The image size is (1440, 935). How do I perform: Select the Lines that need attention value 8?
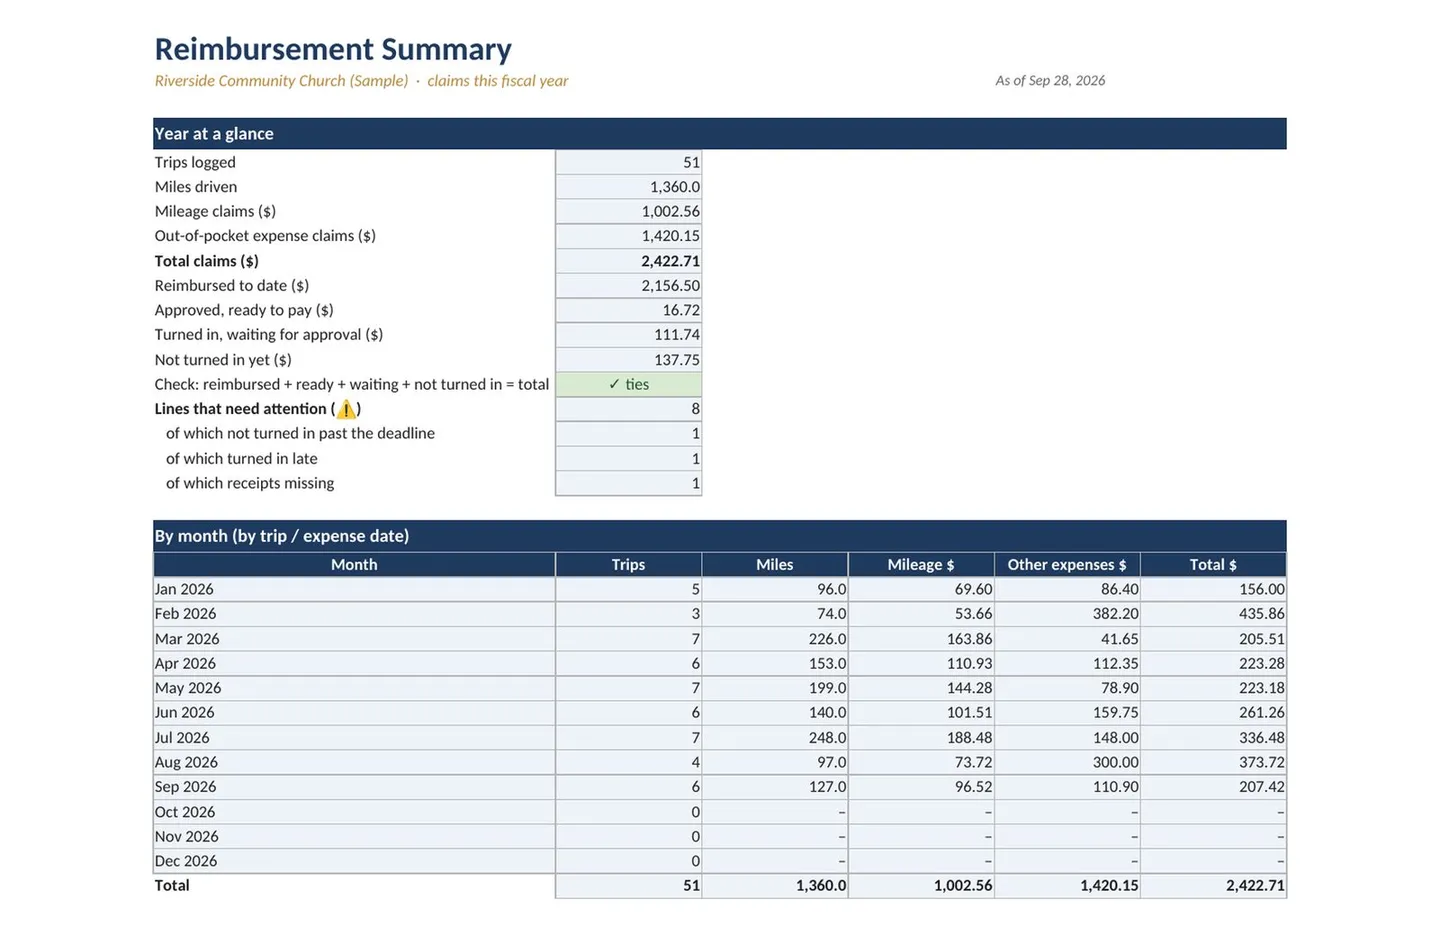pyautogui.click(x=628, y=409)
